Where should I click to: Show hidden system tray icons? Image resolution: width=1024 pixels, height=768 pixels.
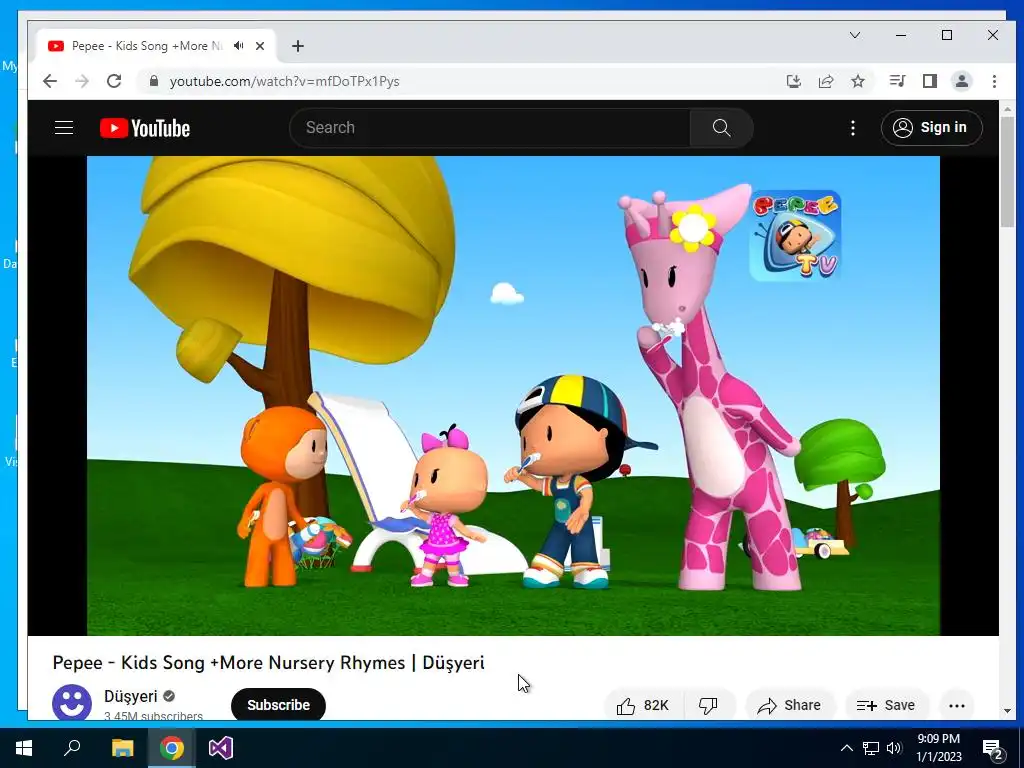click(x=846, y=748)
